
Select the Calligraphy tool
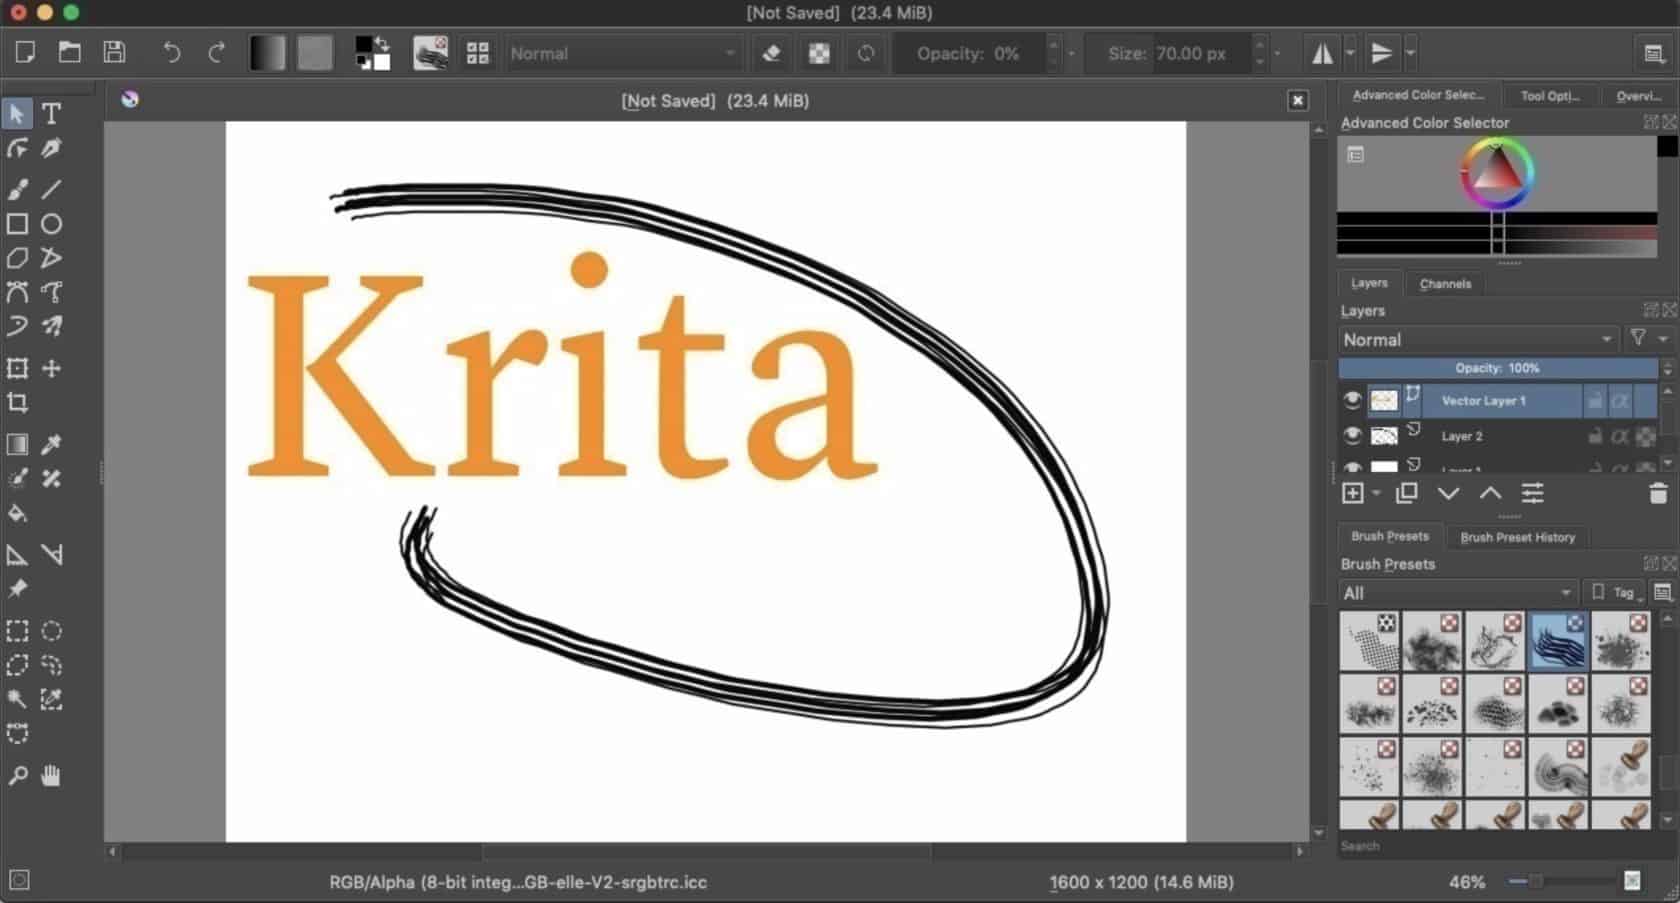(51, 149)
